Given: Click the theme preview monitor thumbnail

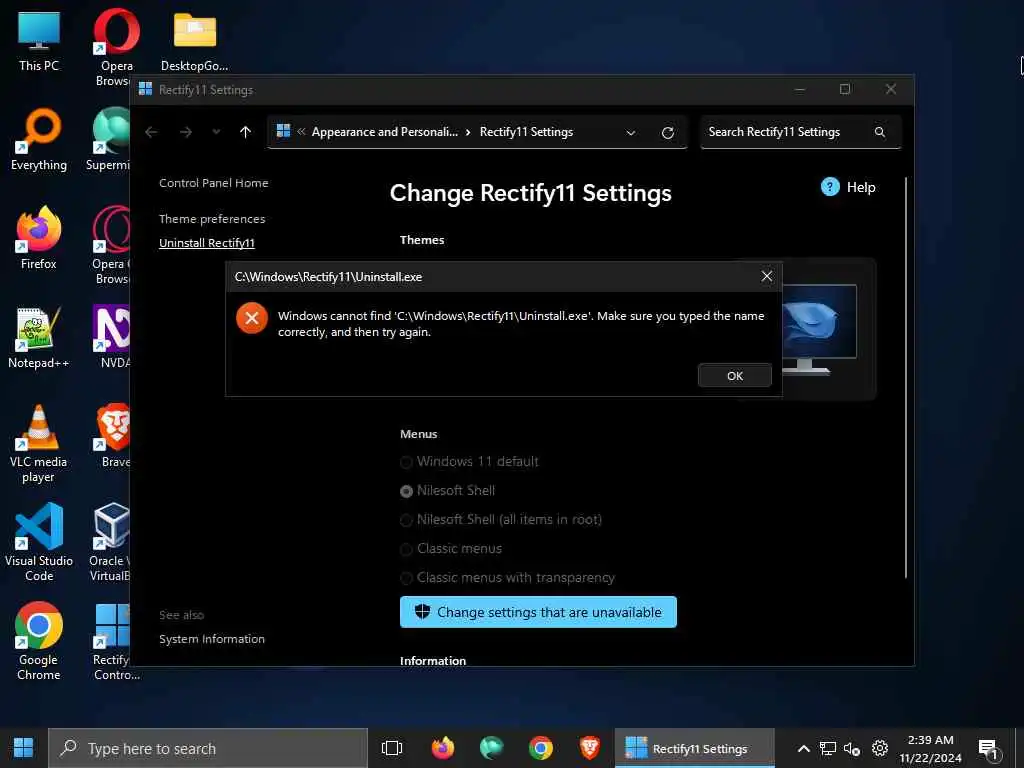Looking at the screenshot, I should pos(819,328).
